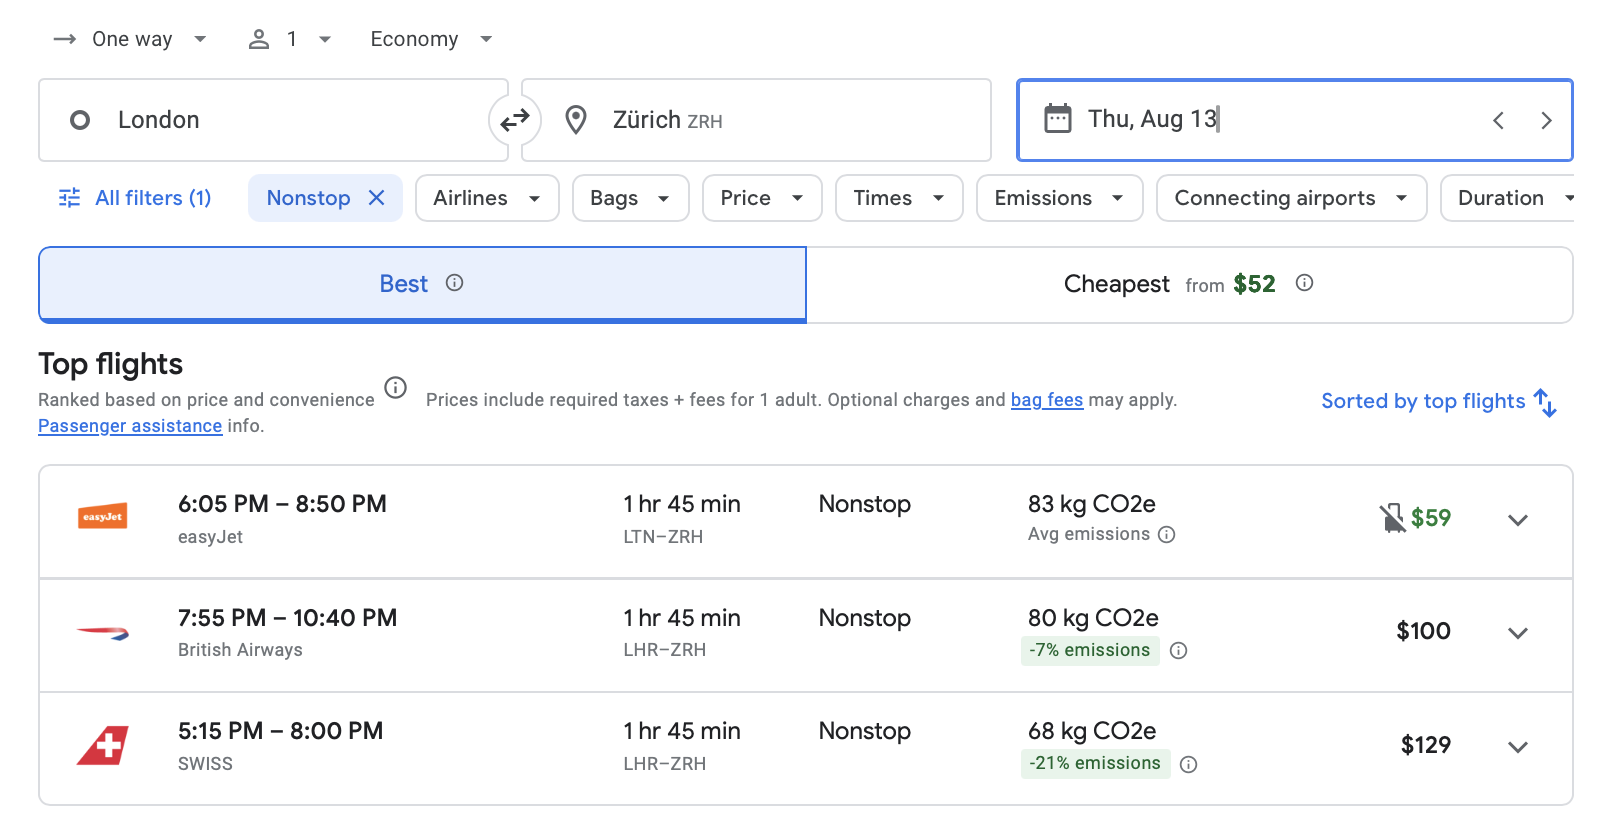Remove the Nonstop filter chip
This screenshot has height=826, width=1620.
coord(377,198)
